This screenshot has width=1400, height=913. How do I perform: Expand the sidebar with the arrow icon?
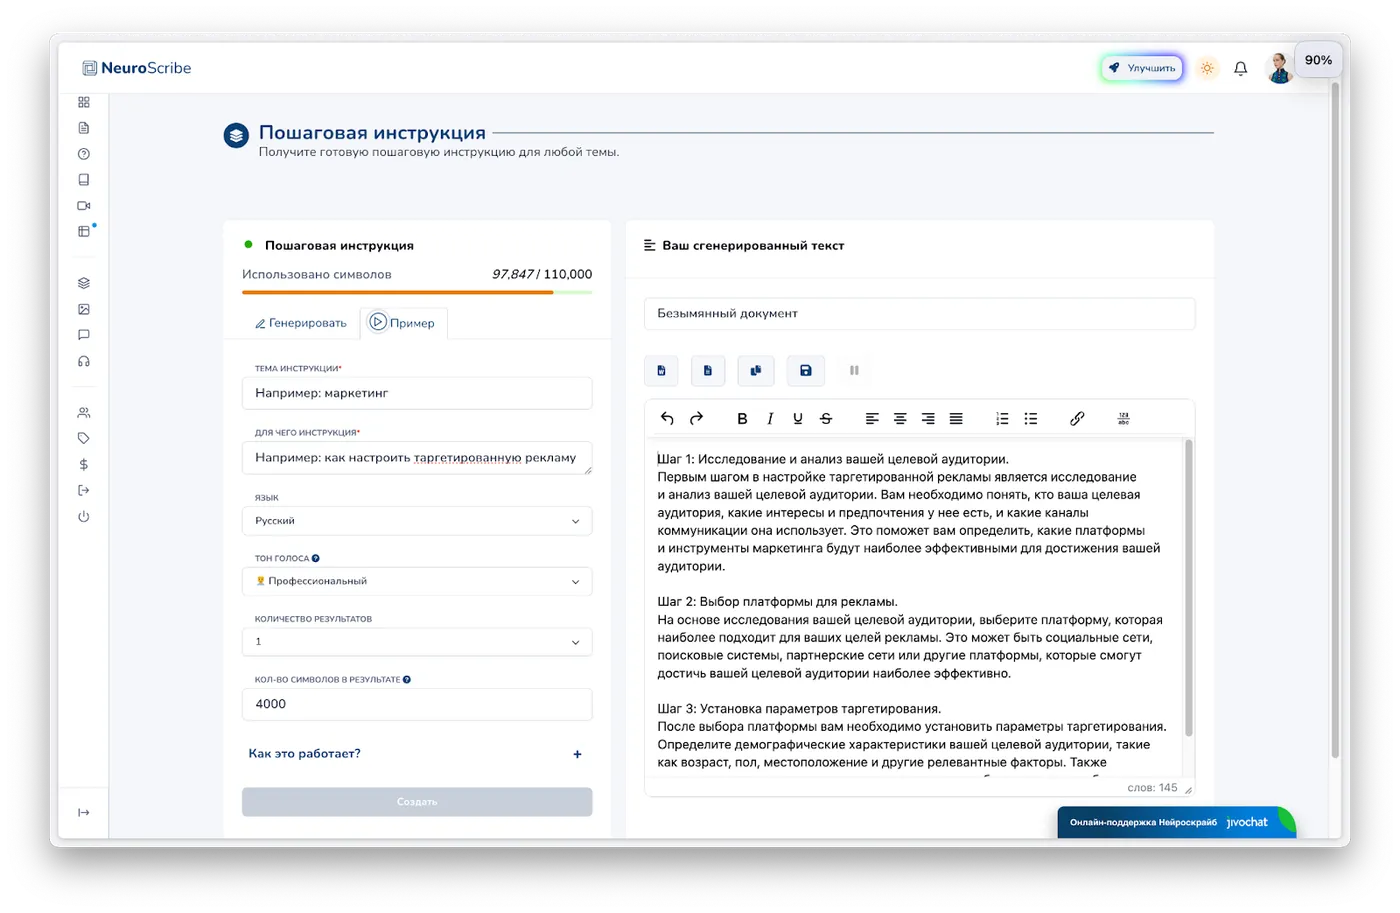click(84, 812)
